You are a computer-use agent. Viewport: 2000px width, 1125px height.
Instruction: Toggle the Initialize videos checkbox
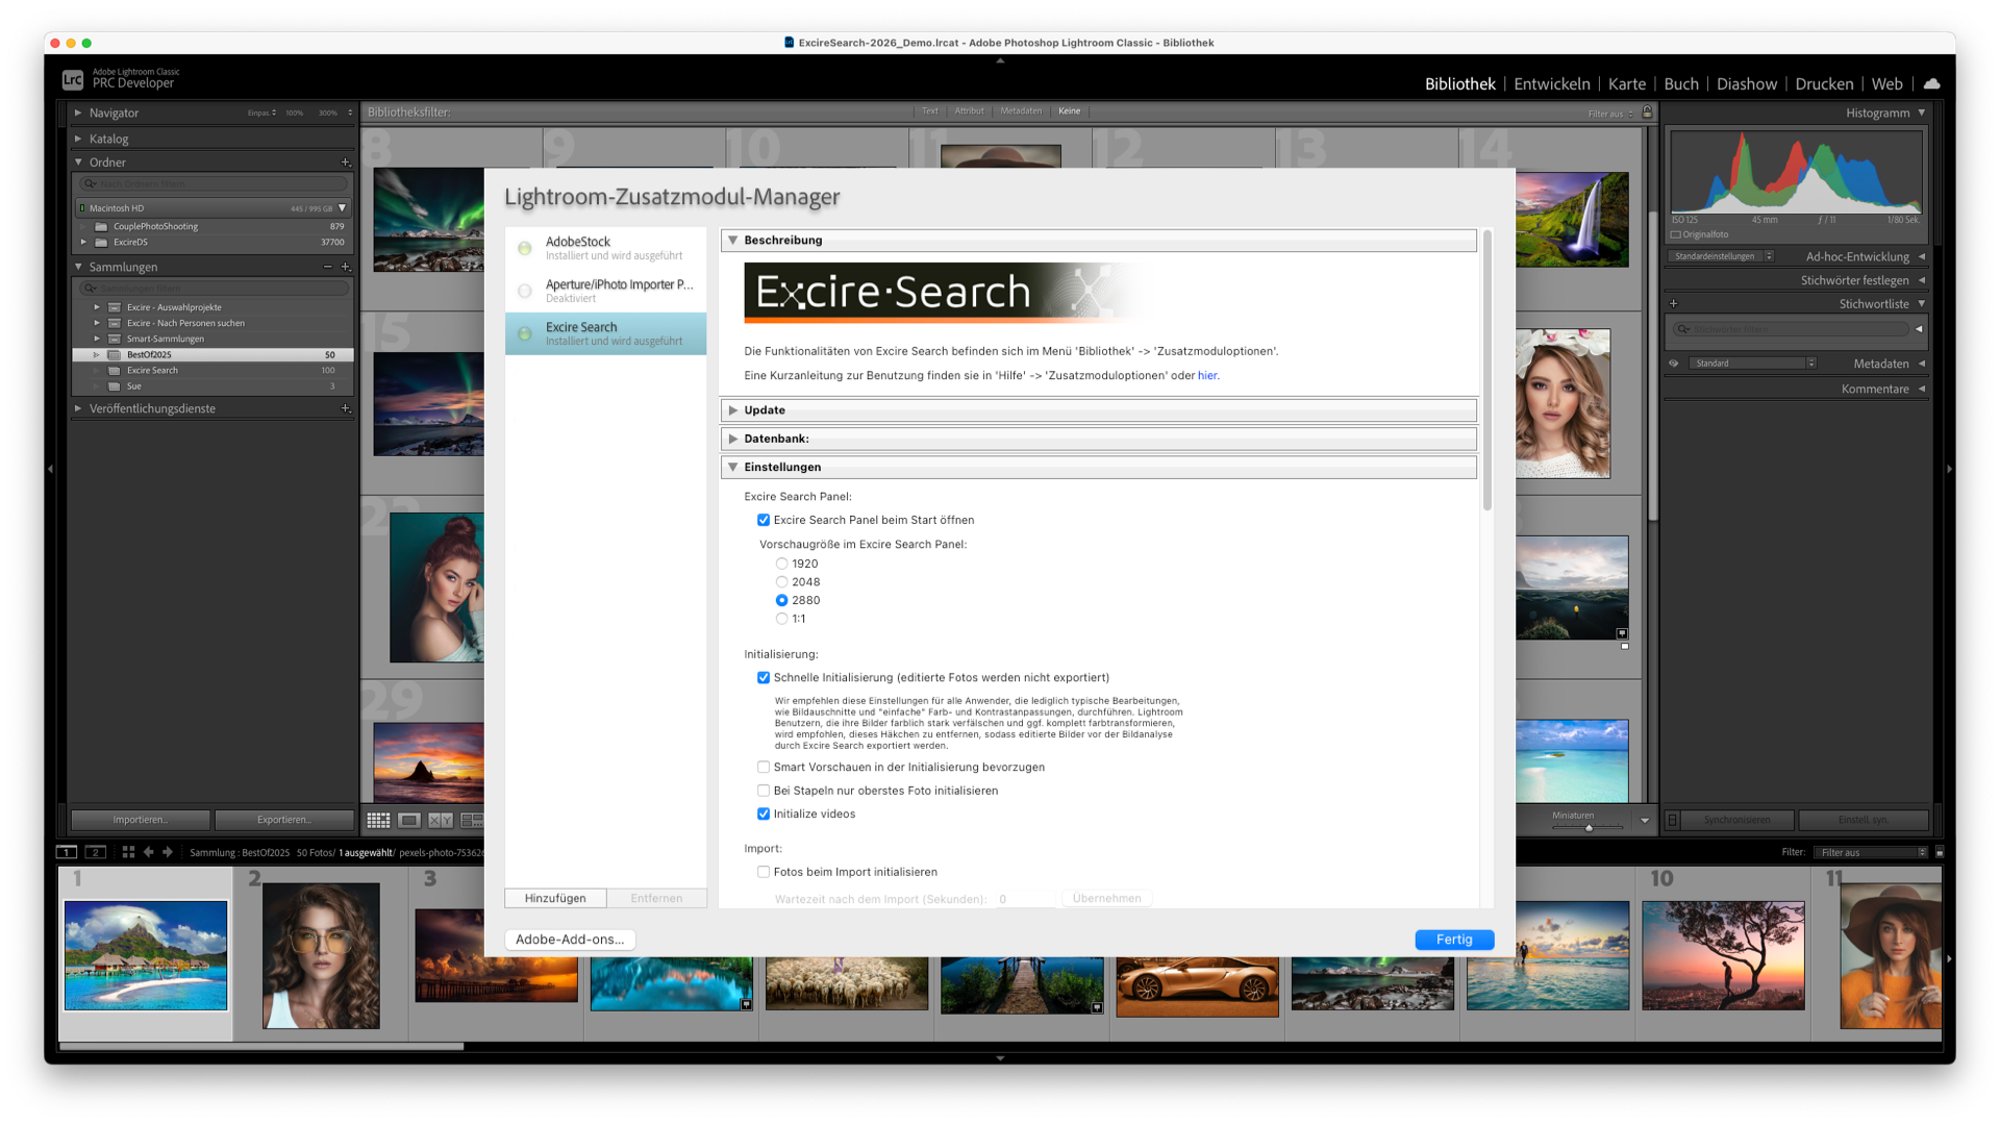pos(763,814)
